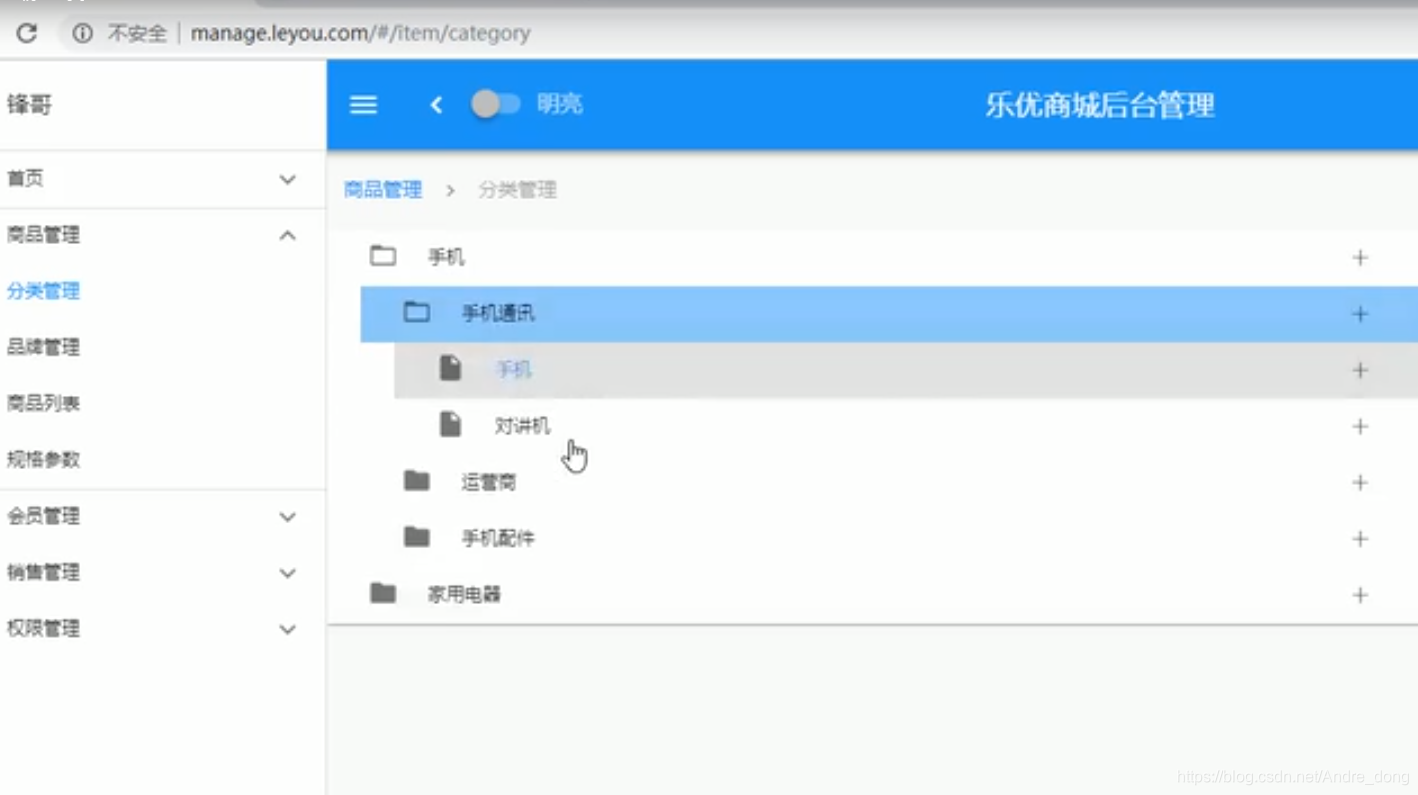The height and width of the screenshot is (795, 1418).
Task: Open 规格参数 in the sidebar
Action: [43, 459]
